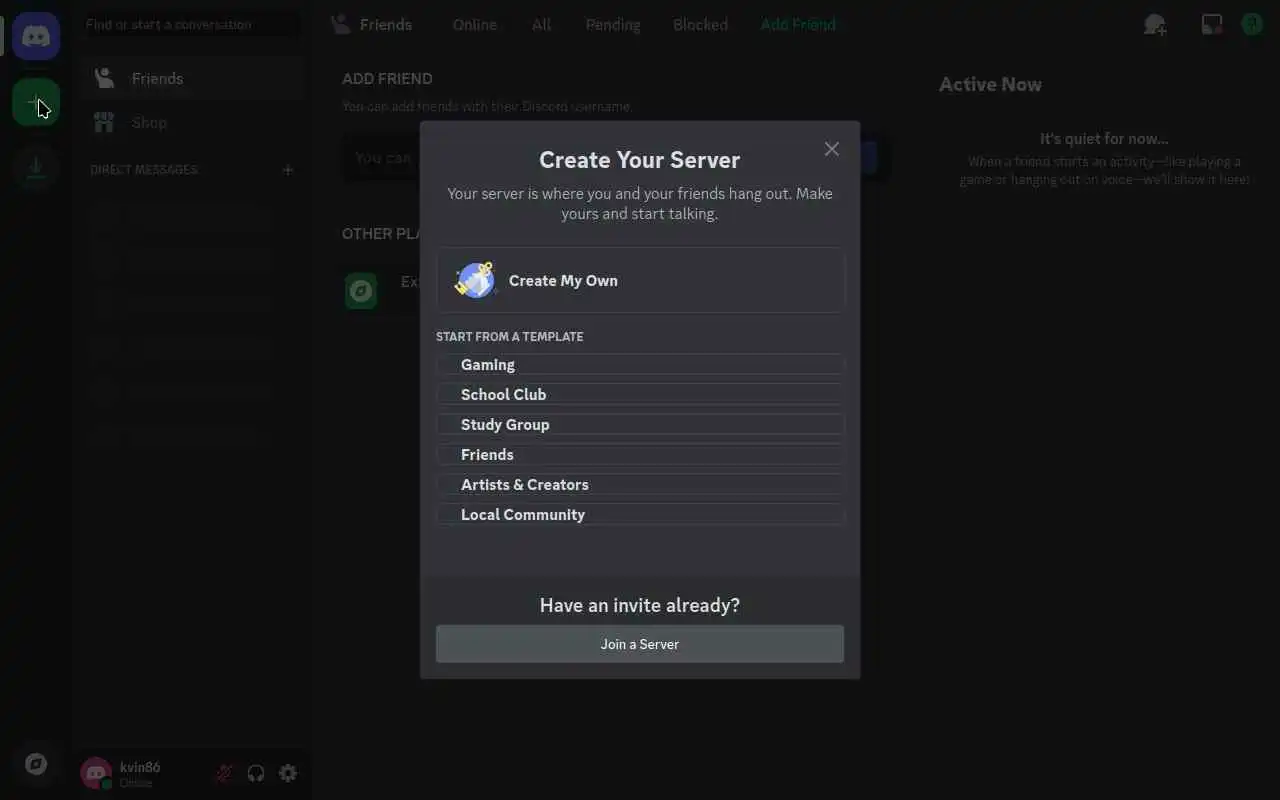
Task: Open the green Help icon
Action: pos(1252,24)
